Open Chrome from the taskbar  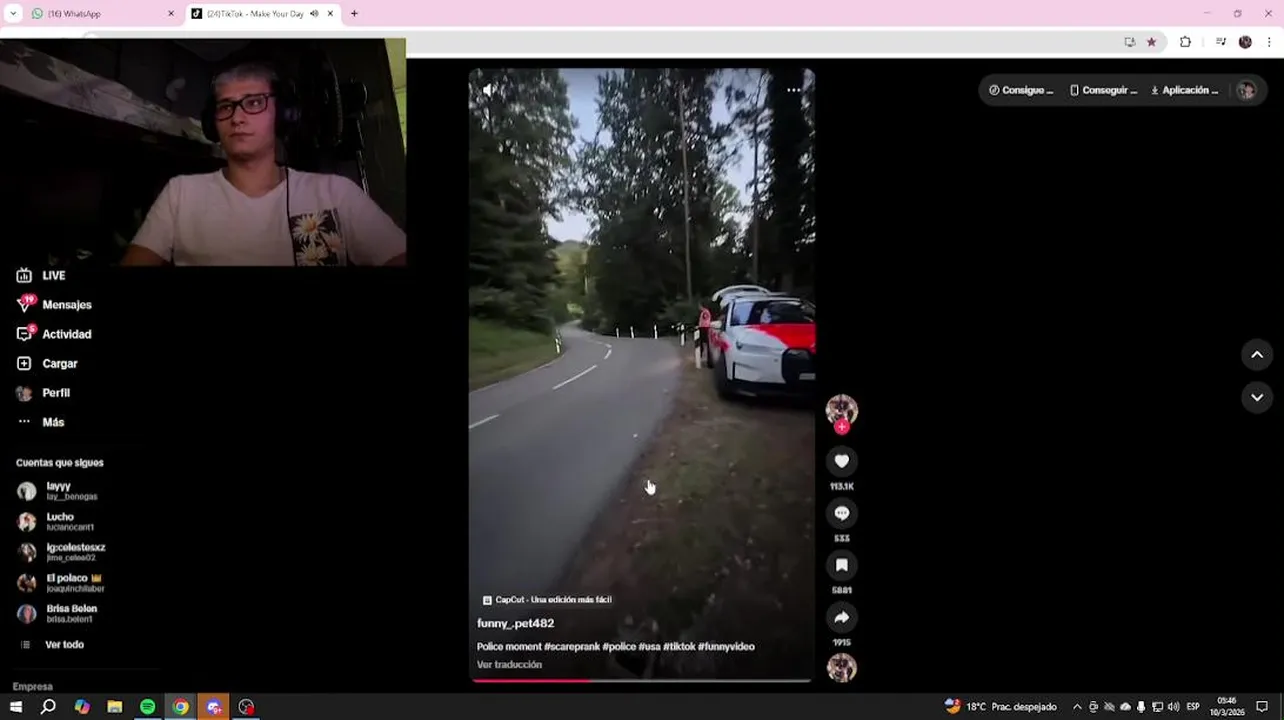tap(181, 707)
